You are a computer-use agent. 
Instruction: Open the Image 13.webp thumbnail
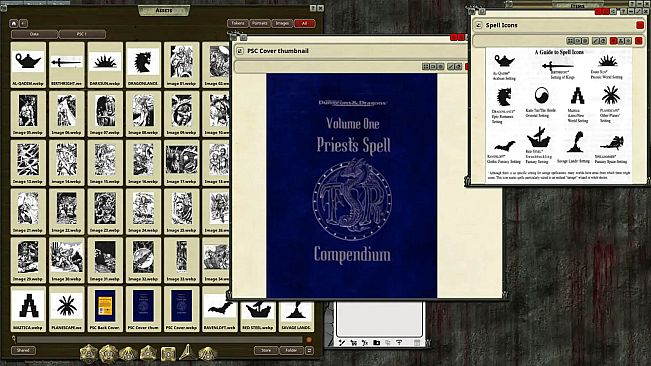click(28, 163)
